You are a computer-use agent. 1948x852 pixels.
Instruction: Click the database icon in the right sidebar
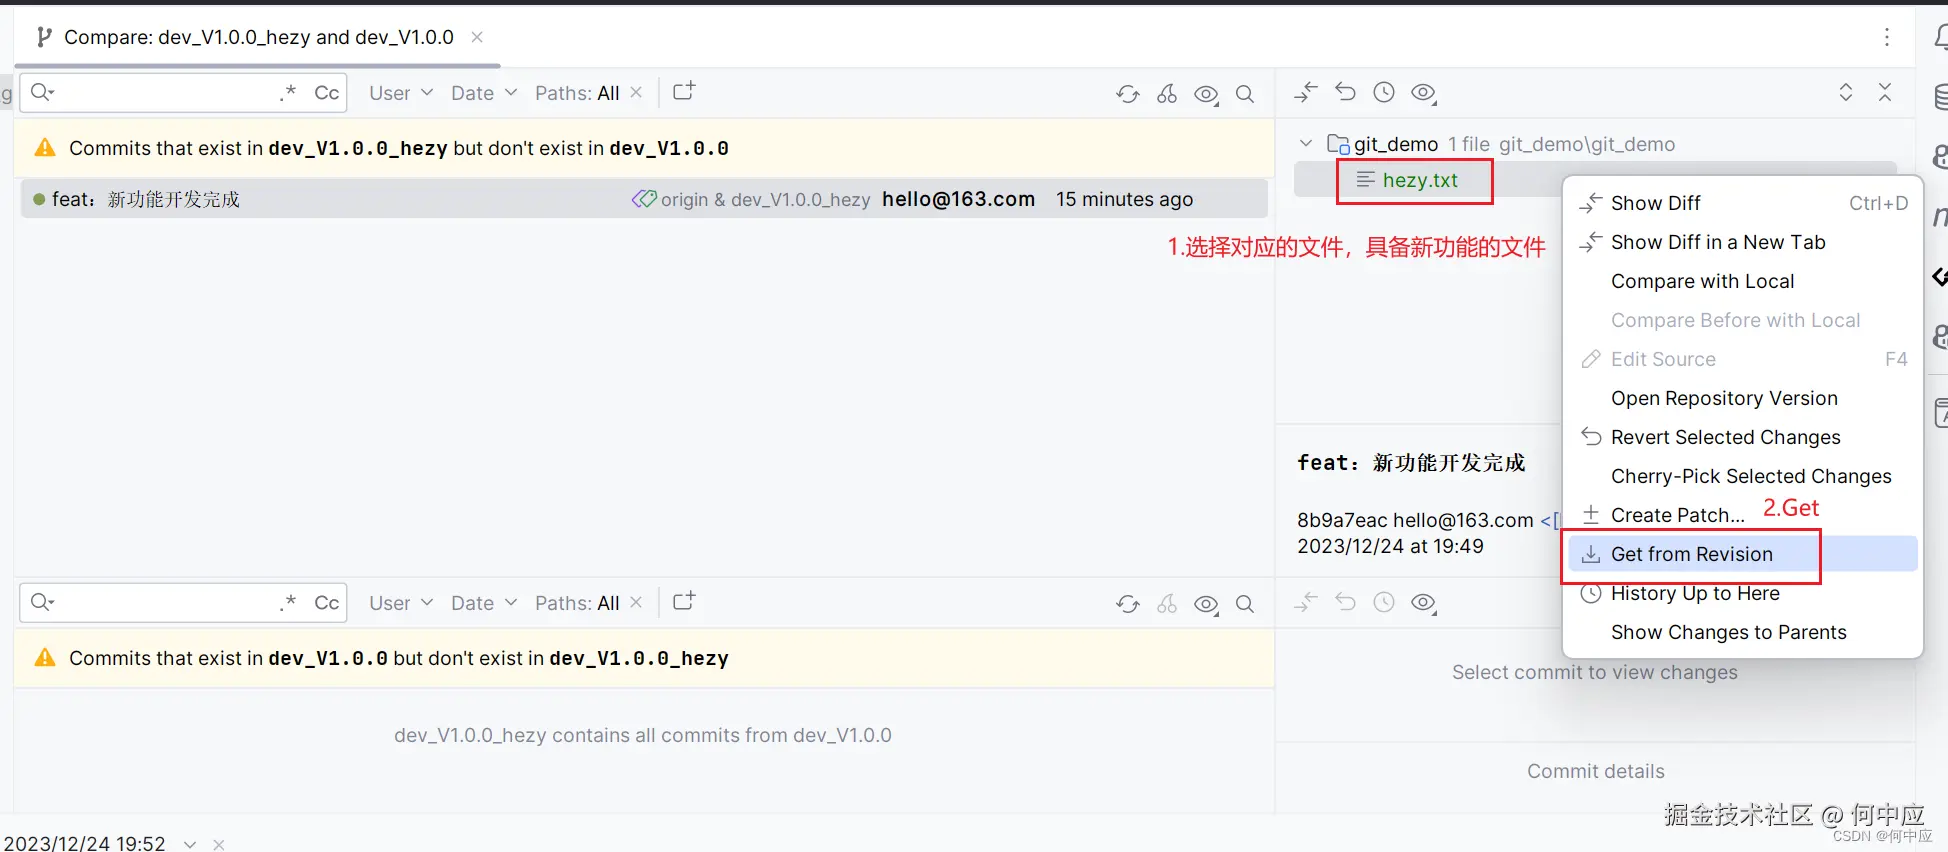pyautogui.click(x=1940, y=97)
